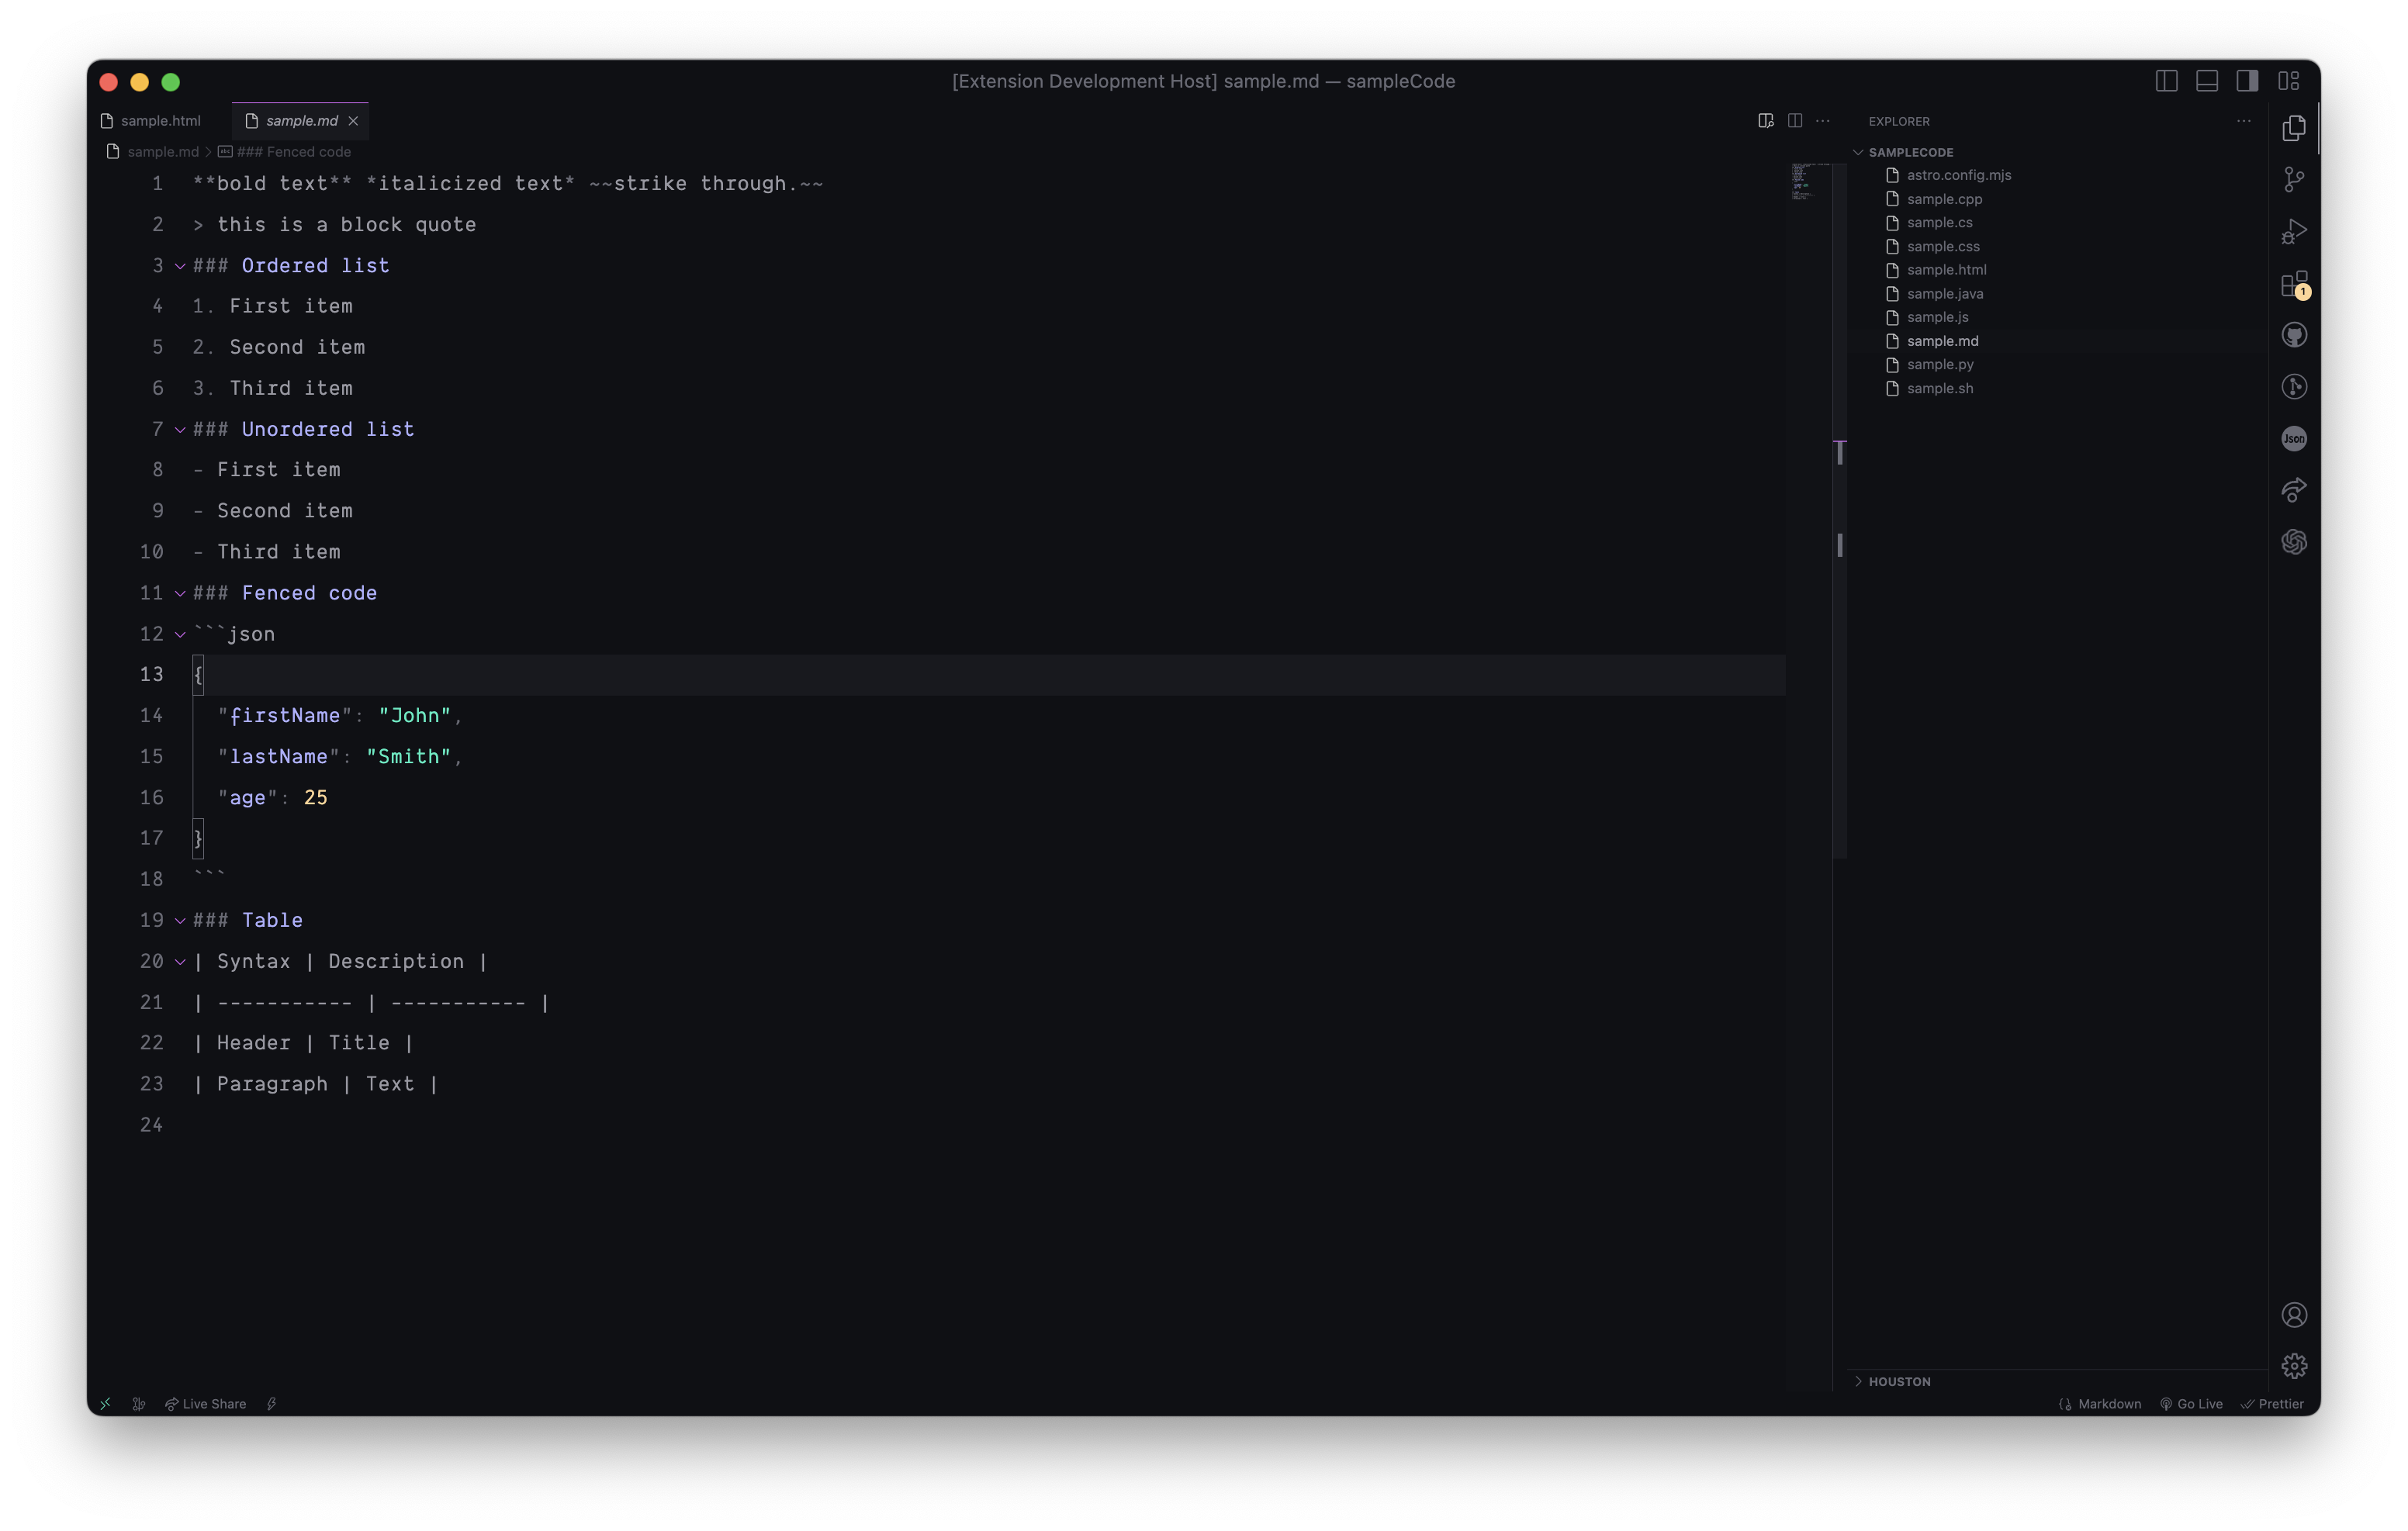Open the GitHub panel icon
The image size is (2408, 1531).
click(x=2294, y=335)
